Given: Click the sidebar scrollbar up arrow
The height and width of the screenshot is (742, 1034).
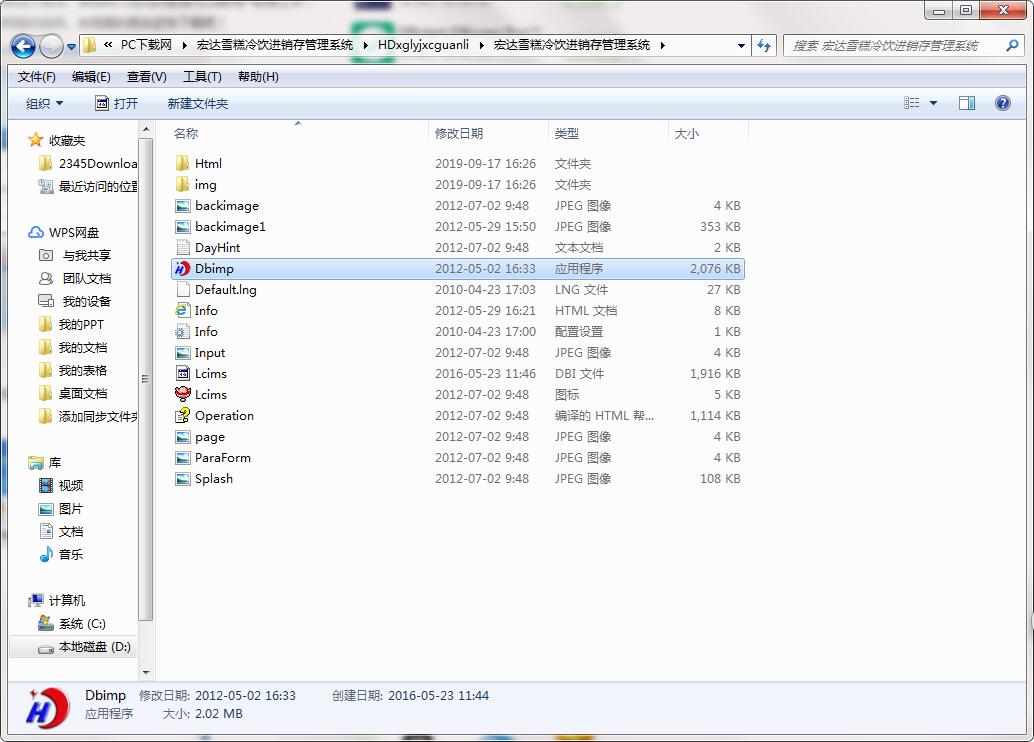Looking at the screenshot, I should (x=146, y=129).
